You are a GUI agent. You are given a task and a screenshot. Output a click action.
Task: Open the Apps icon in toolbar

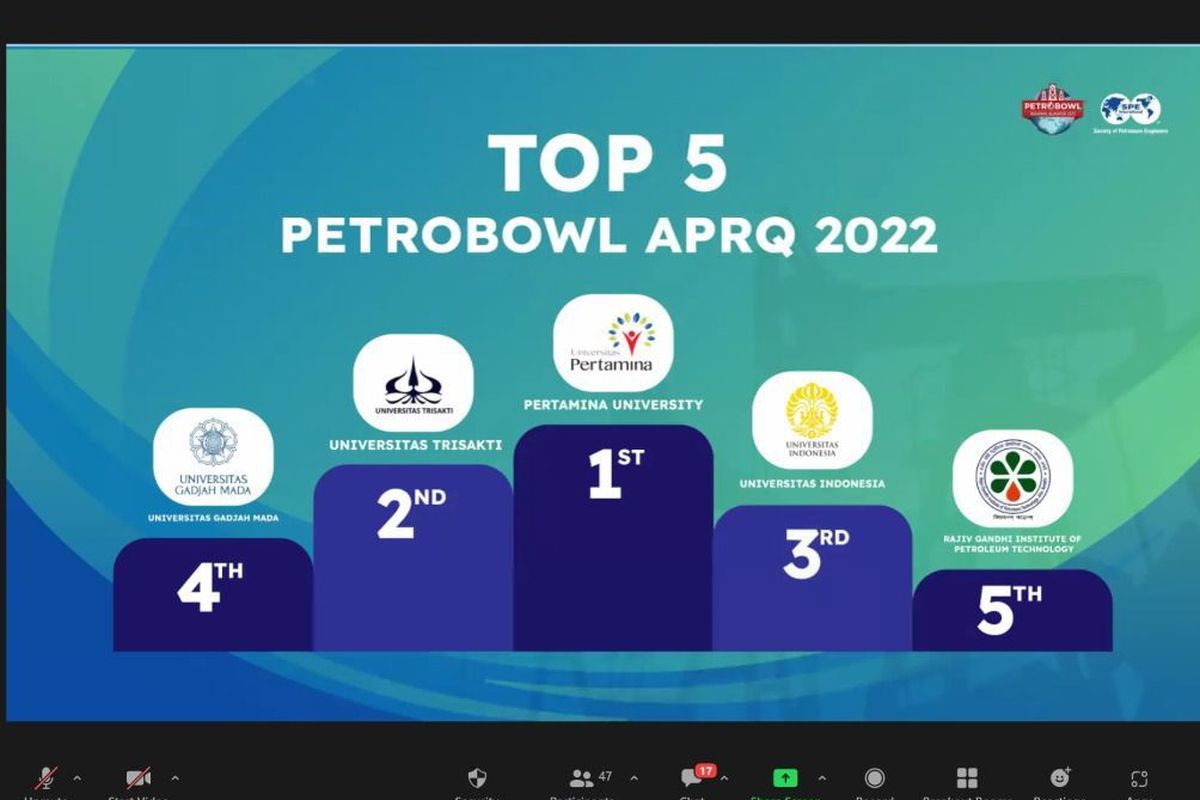point(1139,778)
